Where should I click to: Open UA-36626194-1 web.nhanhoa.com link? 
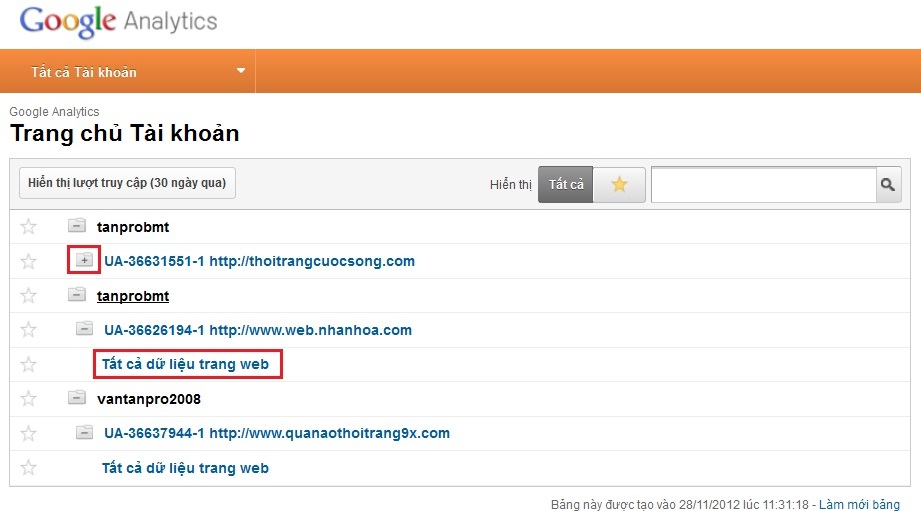258,330
